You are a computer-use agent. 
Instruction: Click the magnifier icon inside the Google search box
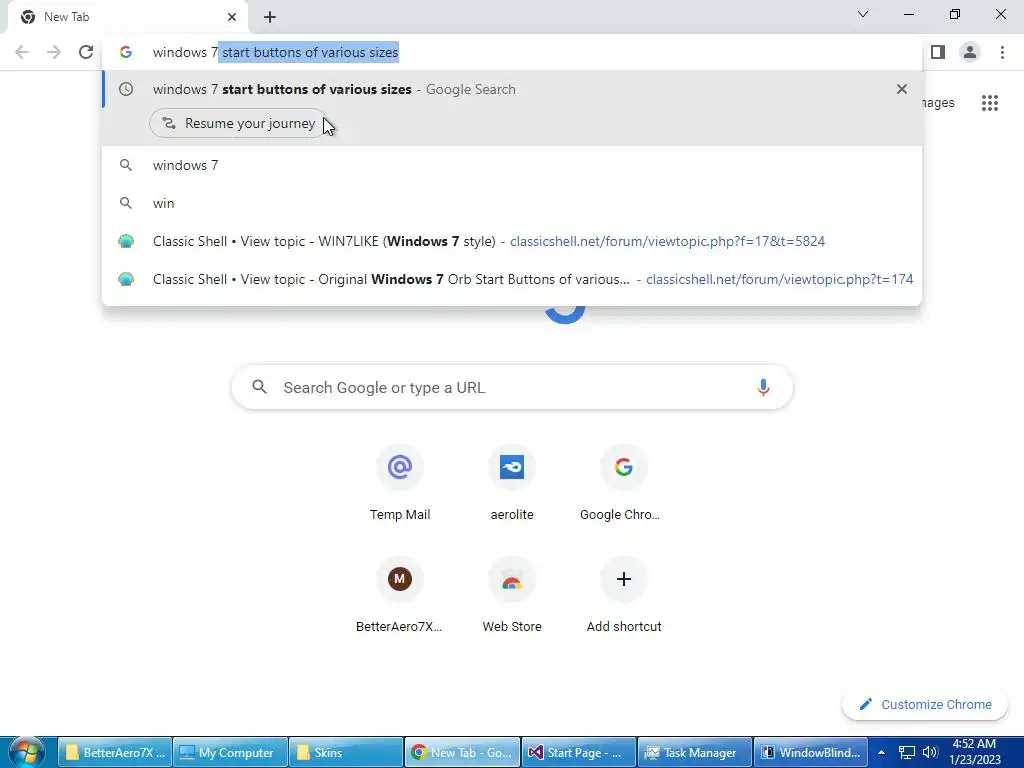pyautogui.click(x=259, y=387)
